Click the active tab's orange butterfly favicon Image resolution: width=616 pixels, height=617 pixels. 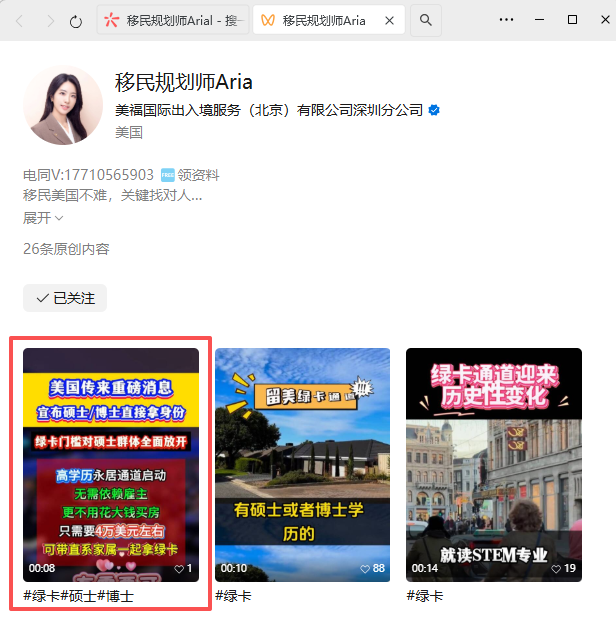(268, 20)
